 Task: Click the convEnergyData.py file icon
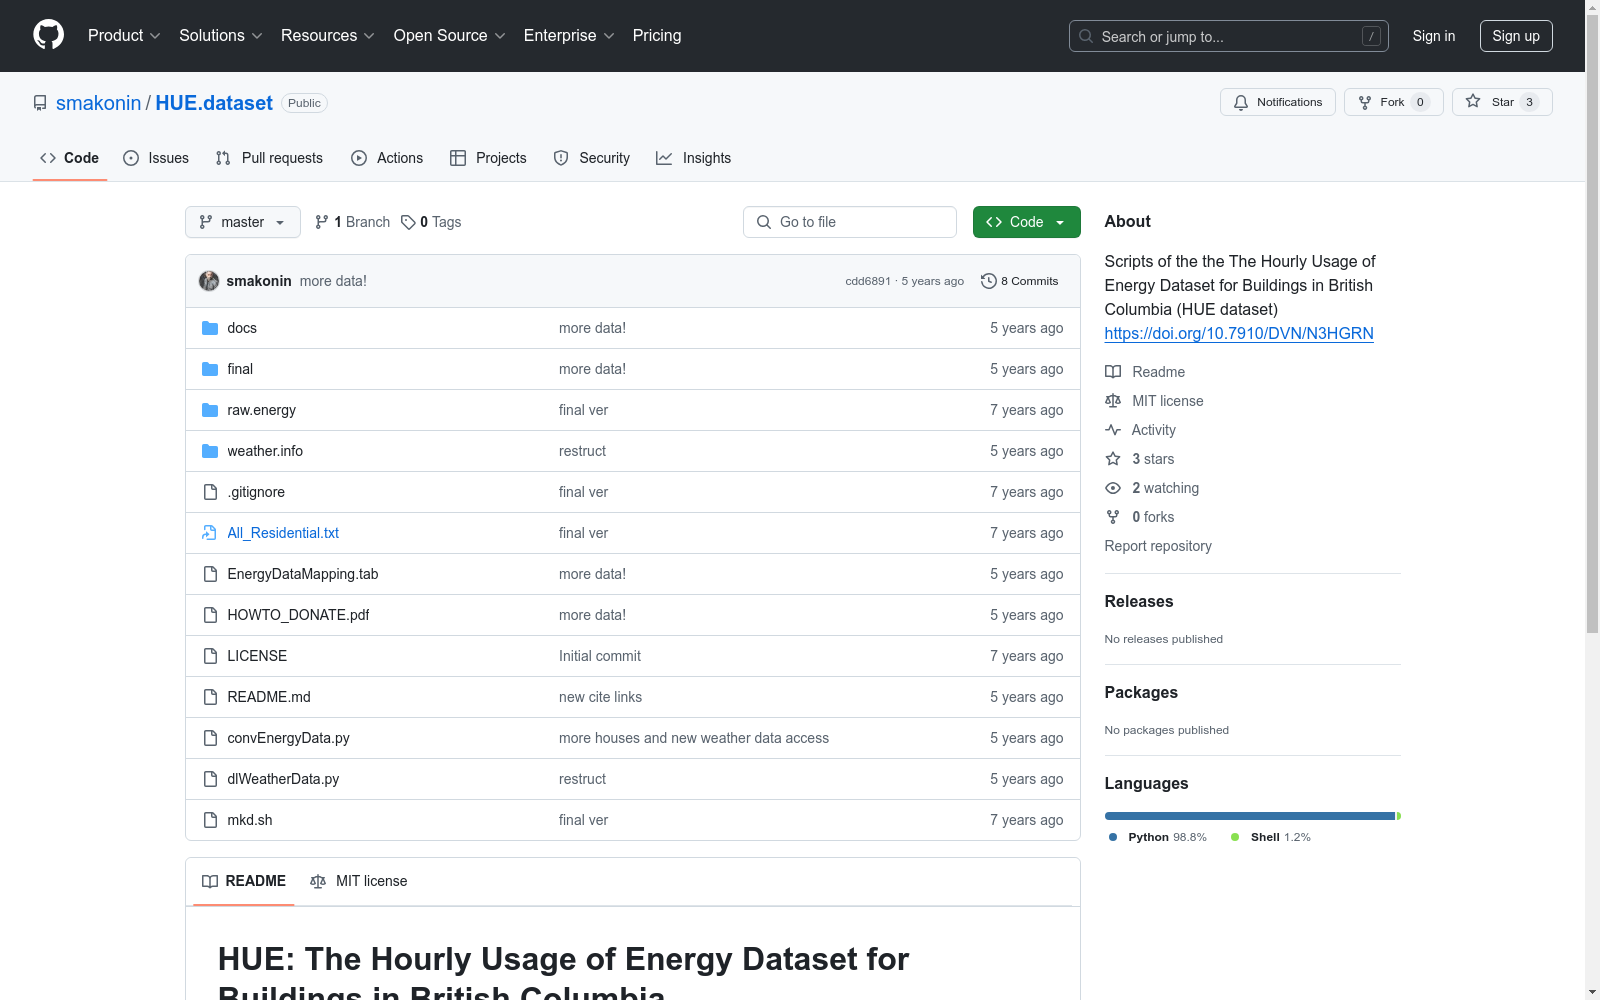point(210,738)
